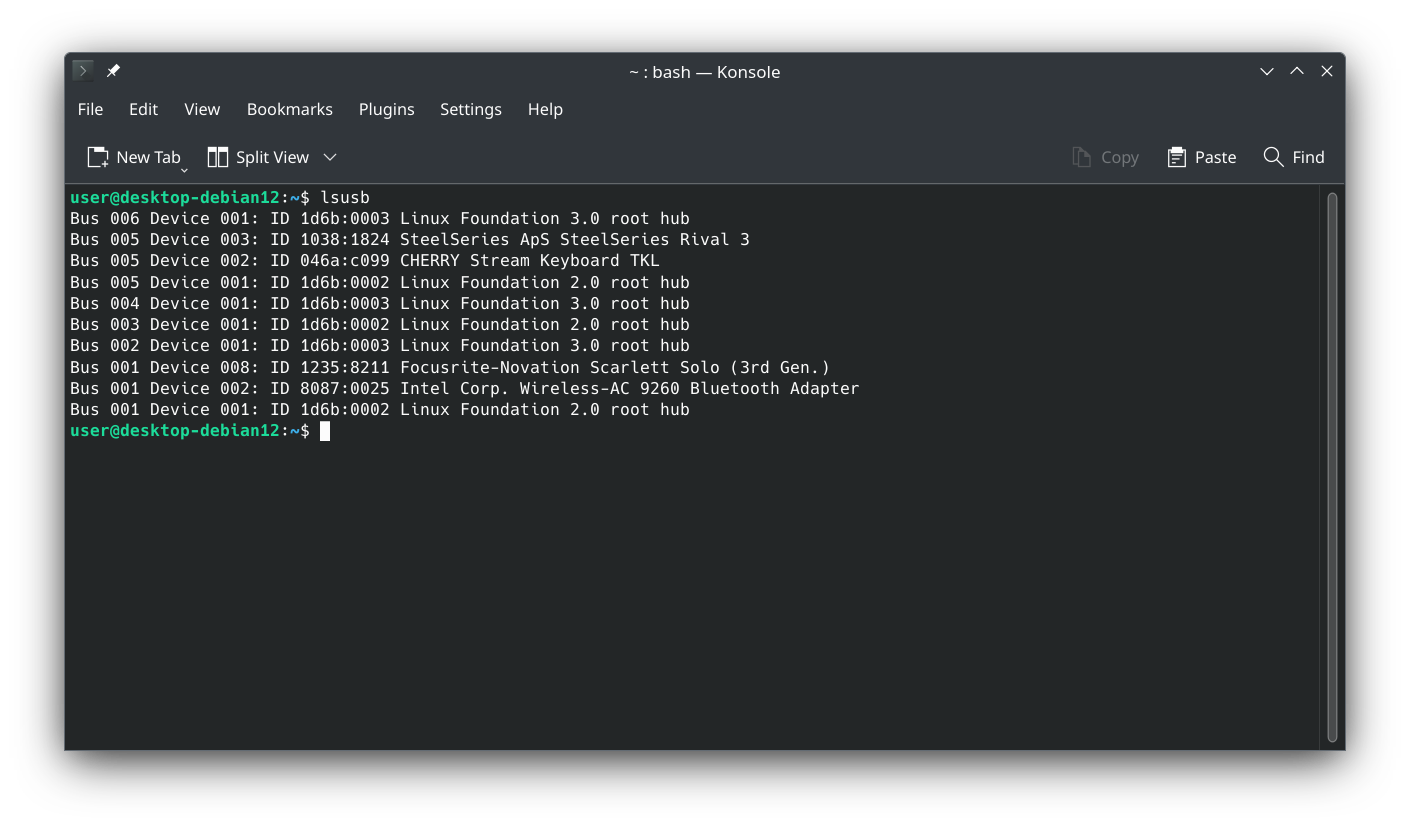Viewport: 1410px width, 827px height.
Task: Click the terminal cursor at the empty prompt
Action: point(325,431)
